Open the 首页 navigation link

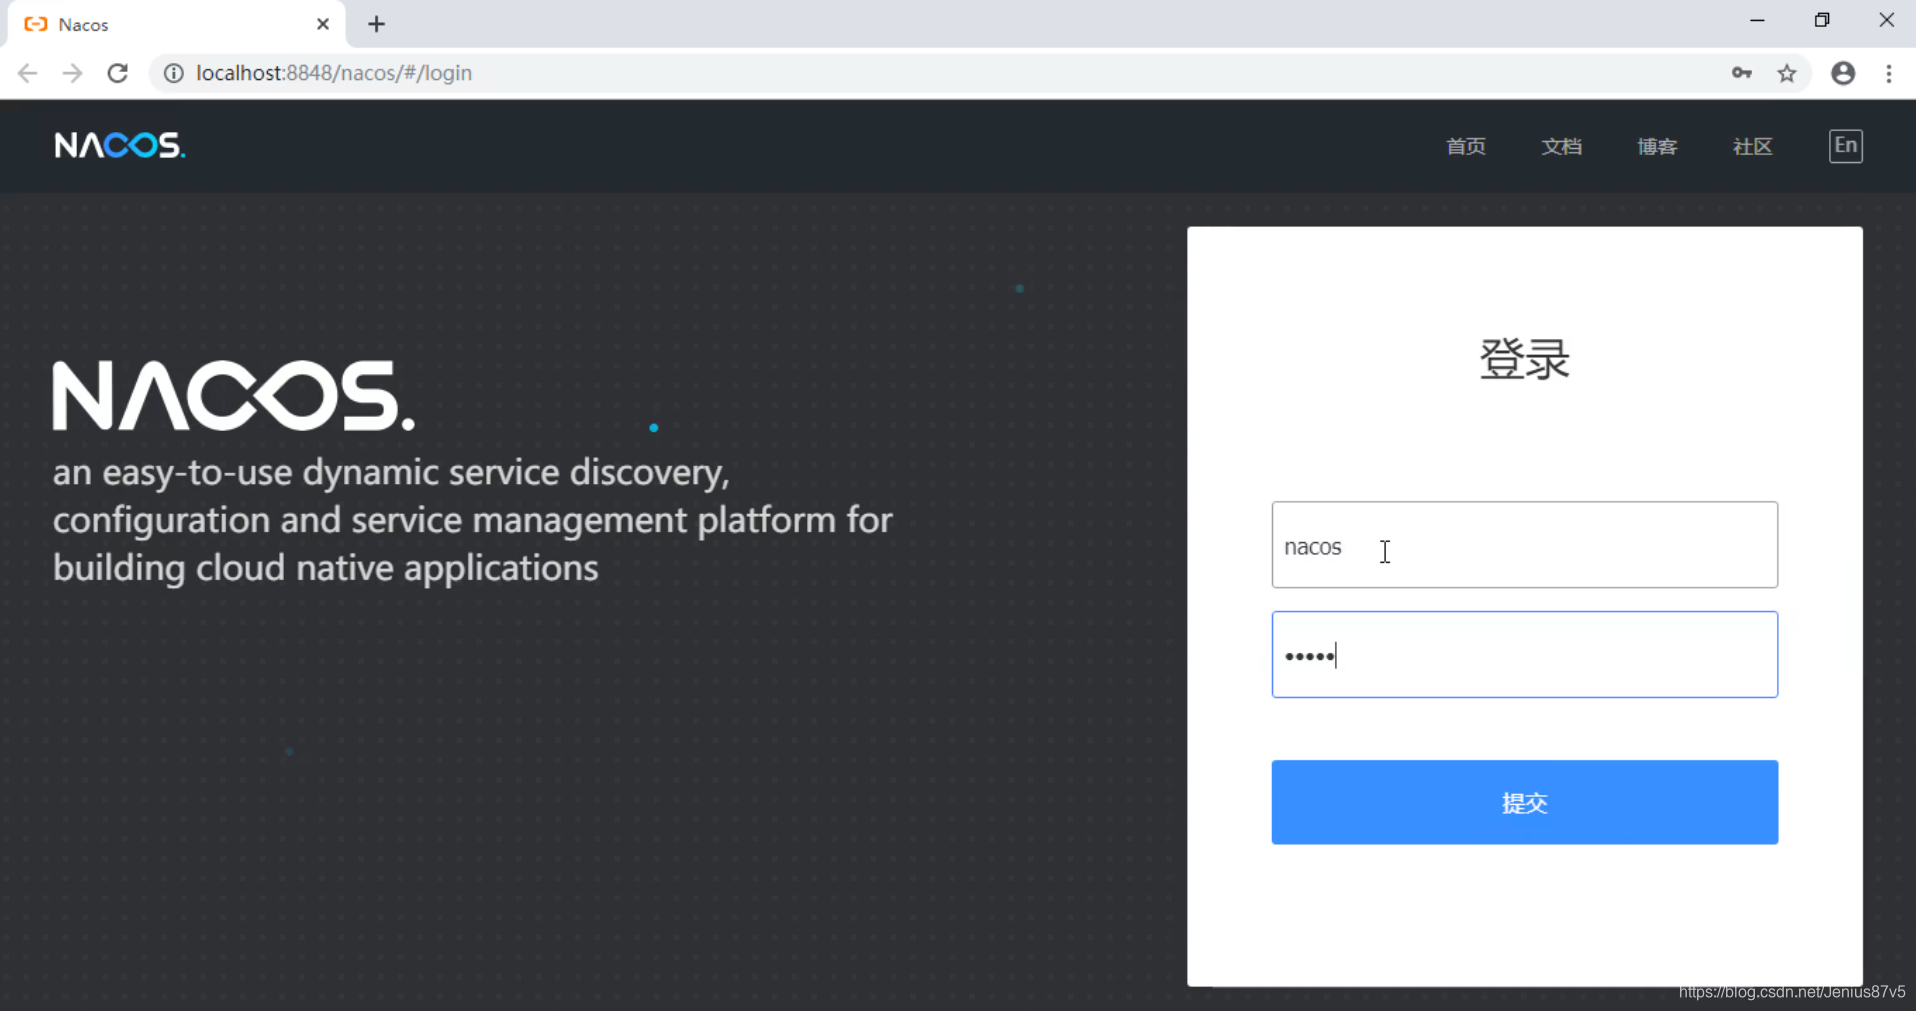tap(1466, 147)
